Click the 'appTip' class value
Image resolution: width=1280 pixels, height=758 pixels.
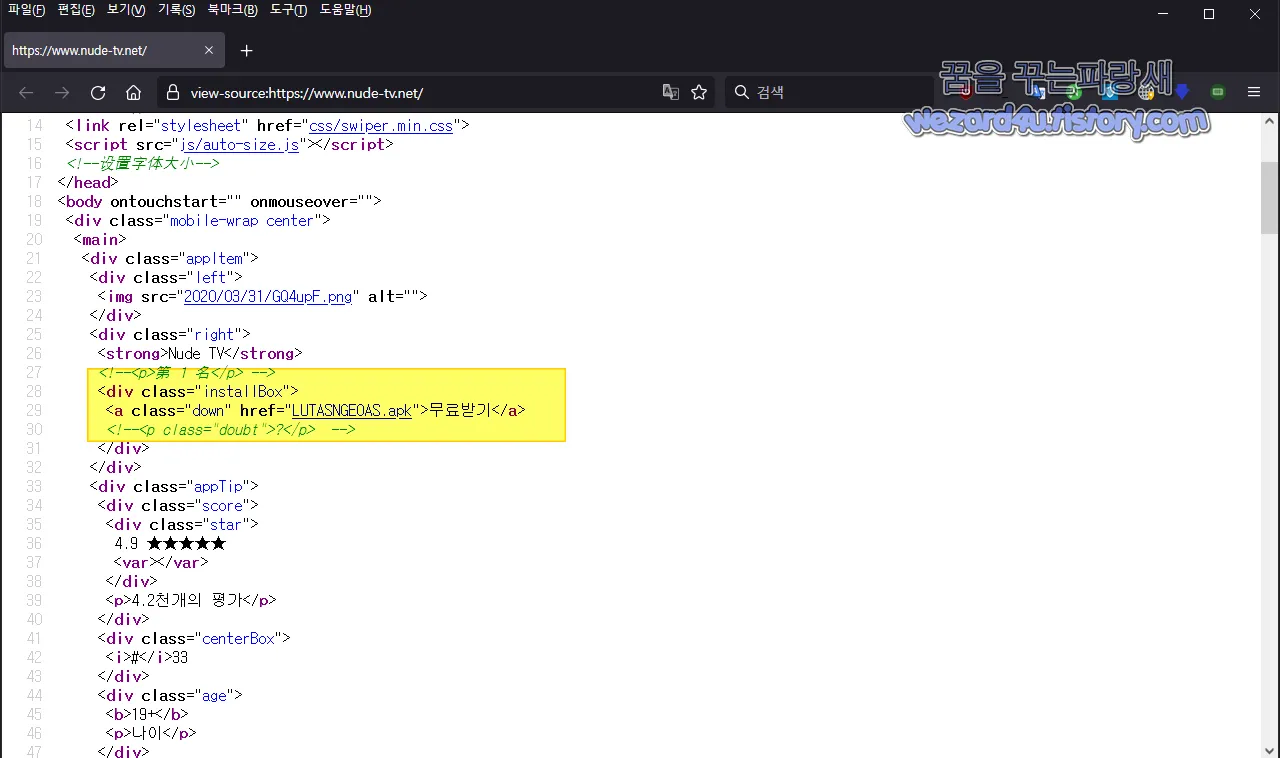click(x=219, y=487)
